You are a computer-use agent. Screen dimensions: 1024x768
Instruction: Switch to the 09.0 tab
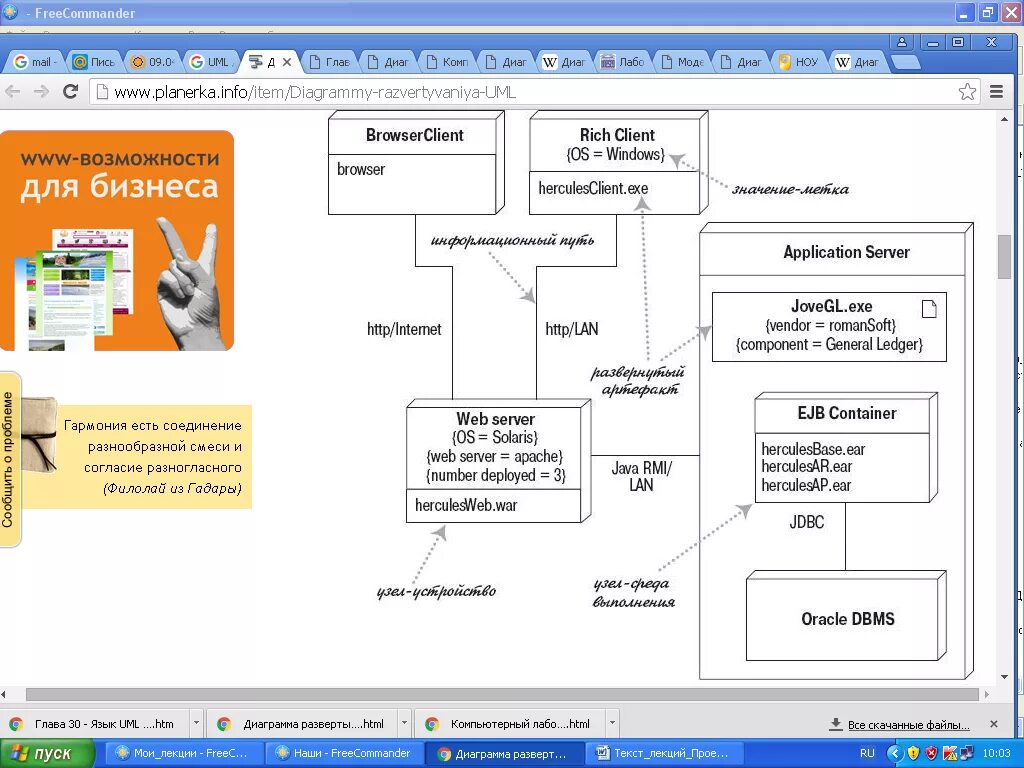(x=154, y=62)
